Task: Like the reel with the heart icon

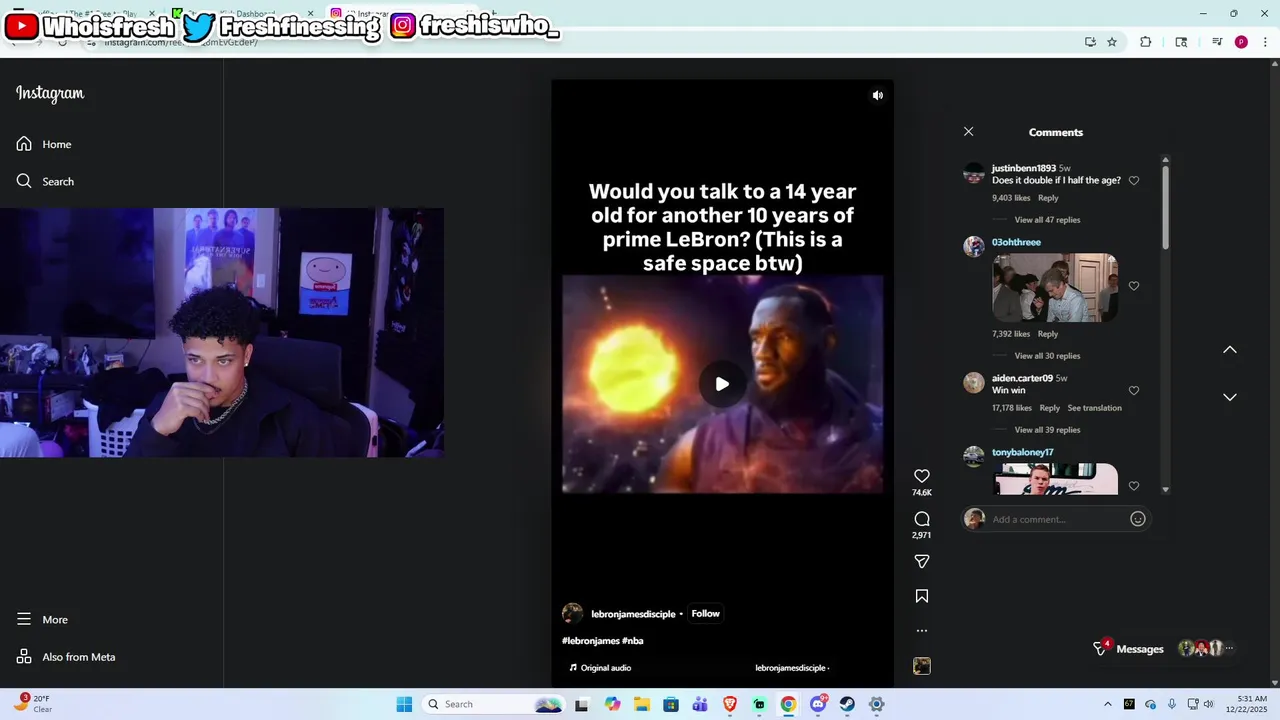Action: click(922, 476)
